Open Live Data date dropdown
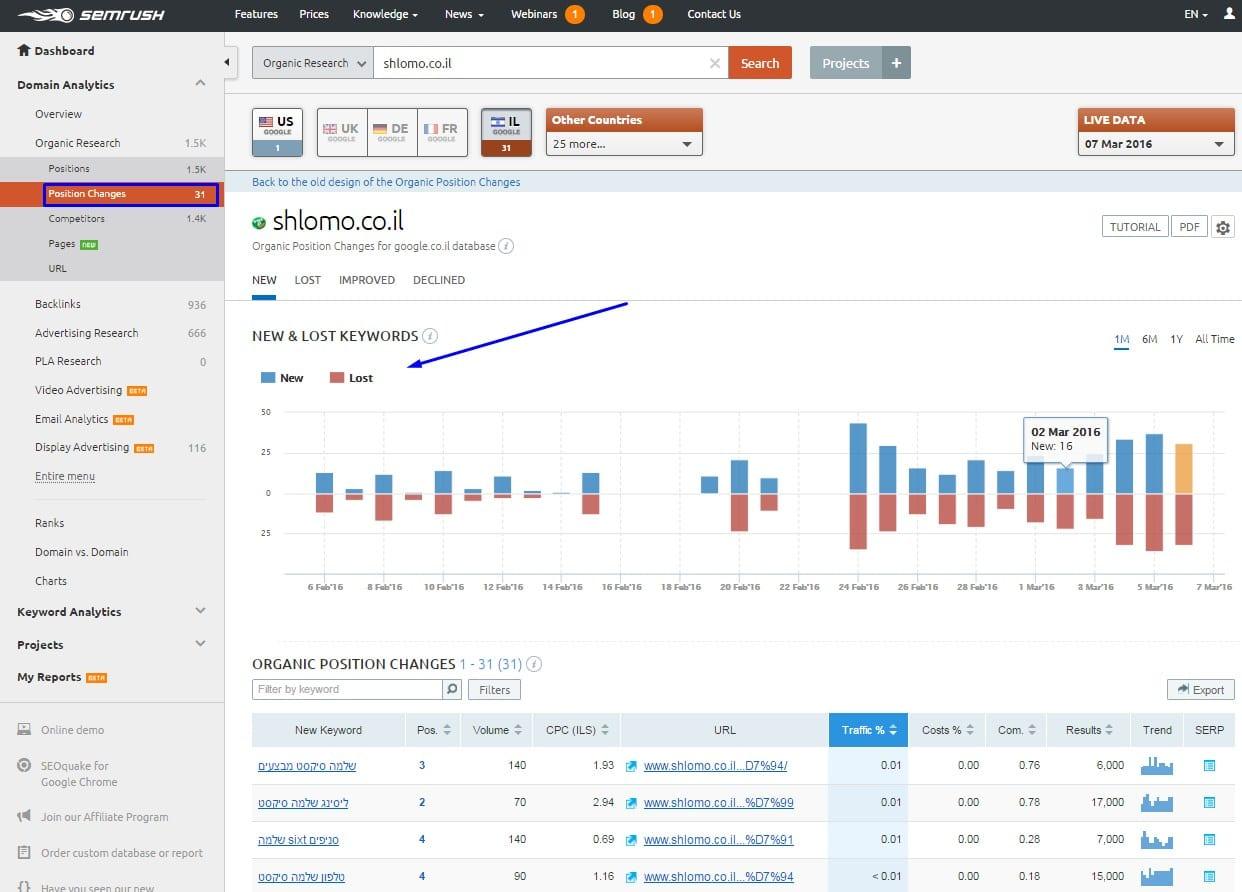Screen dimensions: 1242x892 pyautogui.click(x=1156, y=144)
